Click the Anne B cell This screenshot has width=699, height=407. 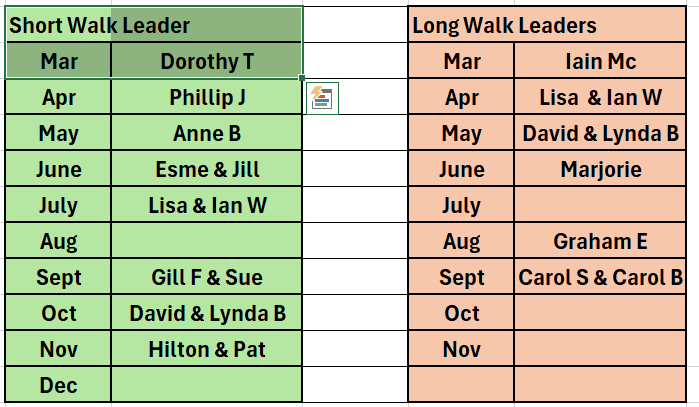coord(207,134)
